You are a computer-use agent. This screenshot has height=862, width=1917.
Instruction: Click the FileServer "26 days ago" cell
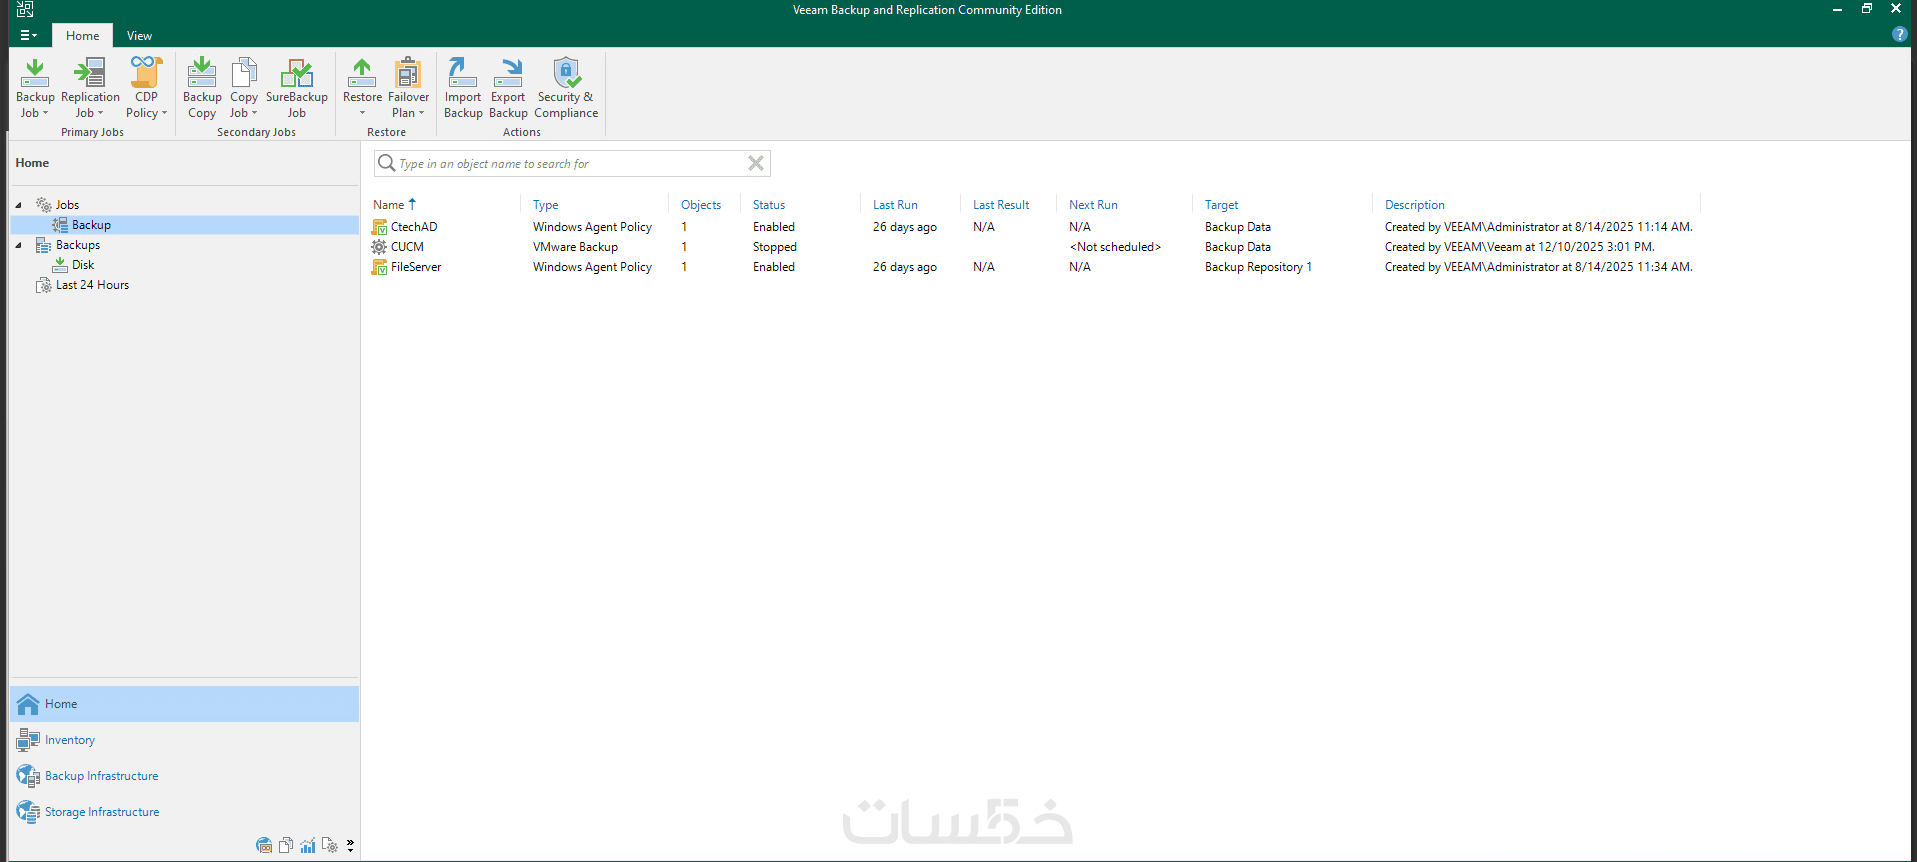tap(904, 267)
